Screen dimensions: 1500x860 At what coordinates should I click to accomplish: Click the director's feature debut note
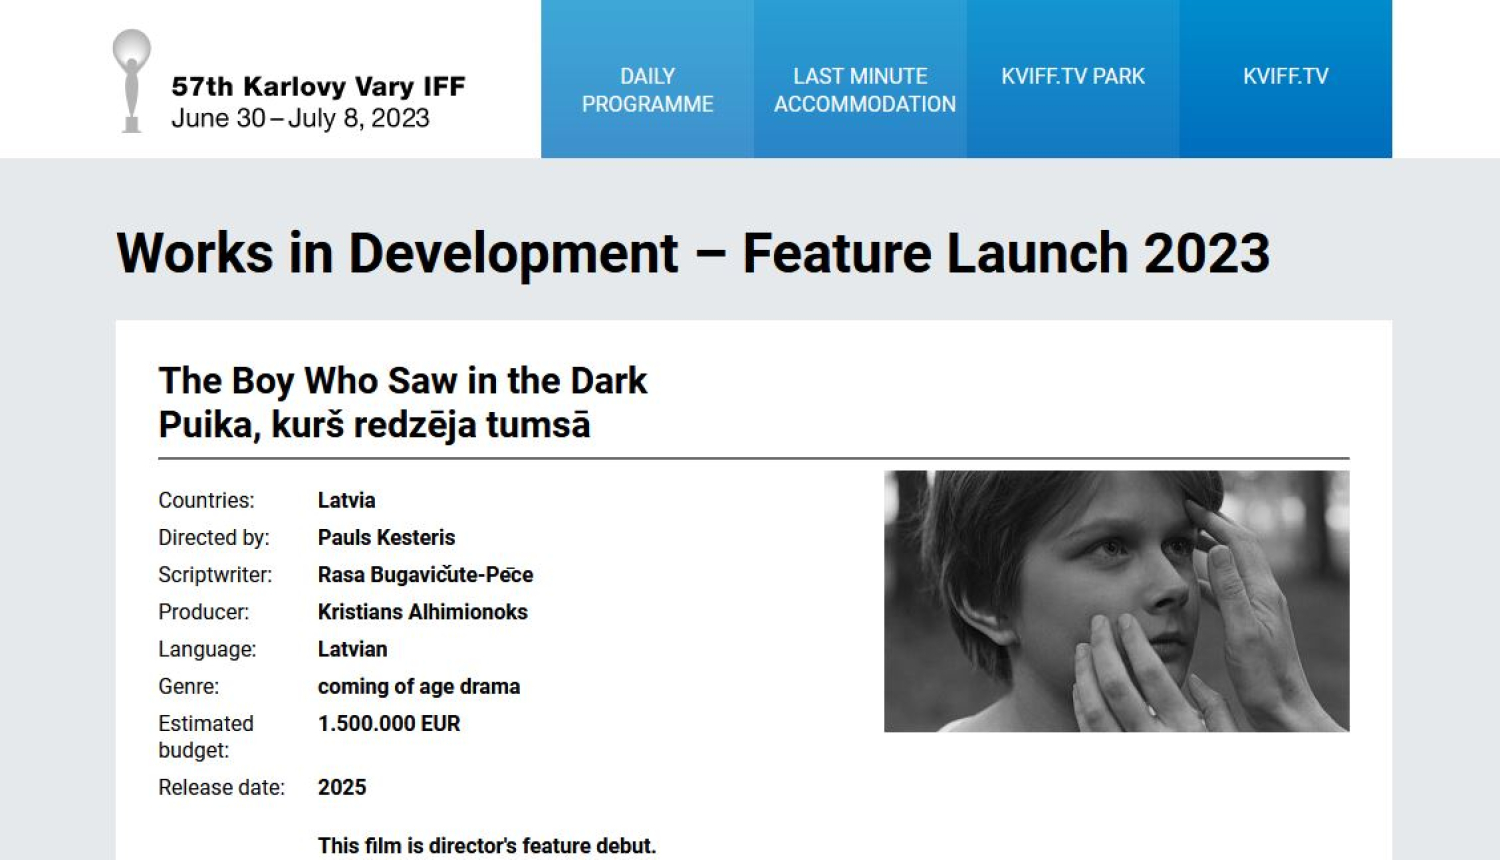tap(486, 846)
